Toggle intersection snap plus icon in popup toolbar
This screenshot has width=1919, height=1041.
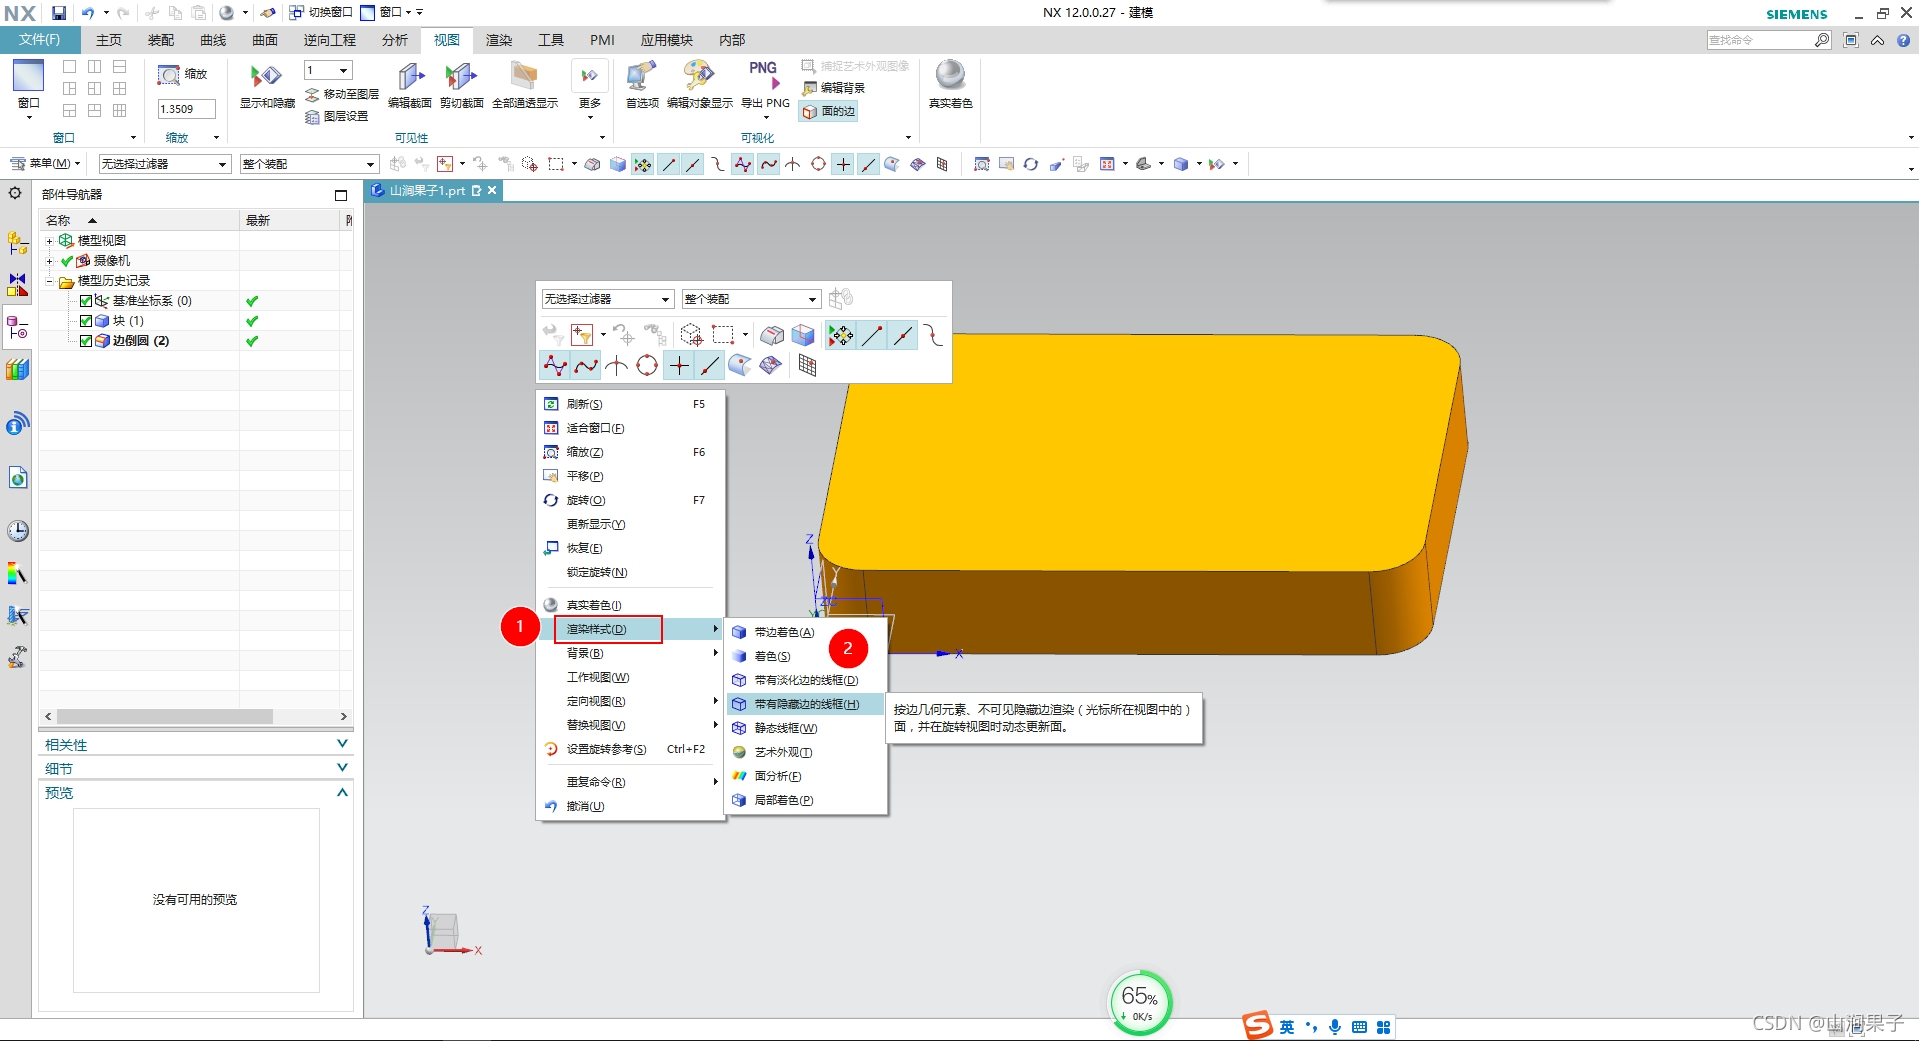click(x=679, y=366)
